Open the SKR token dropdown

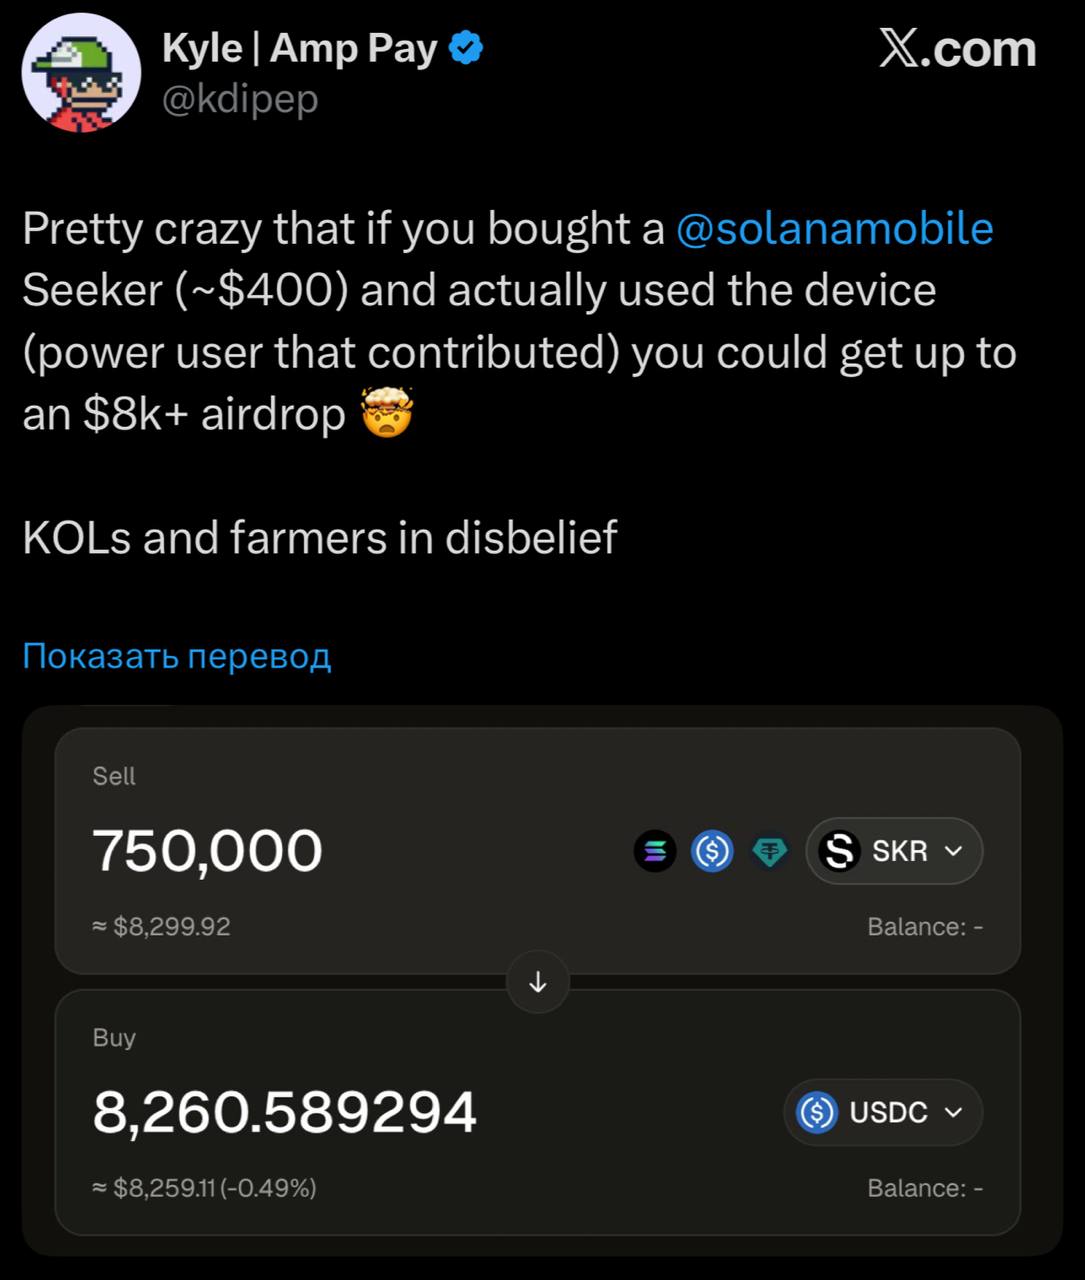tap(893, 851)
